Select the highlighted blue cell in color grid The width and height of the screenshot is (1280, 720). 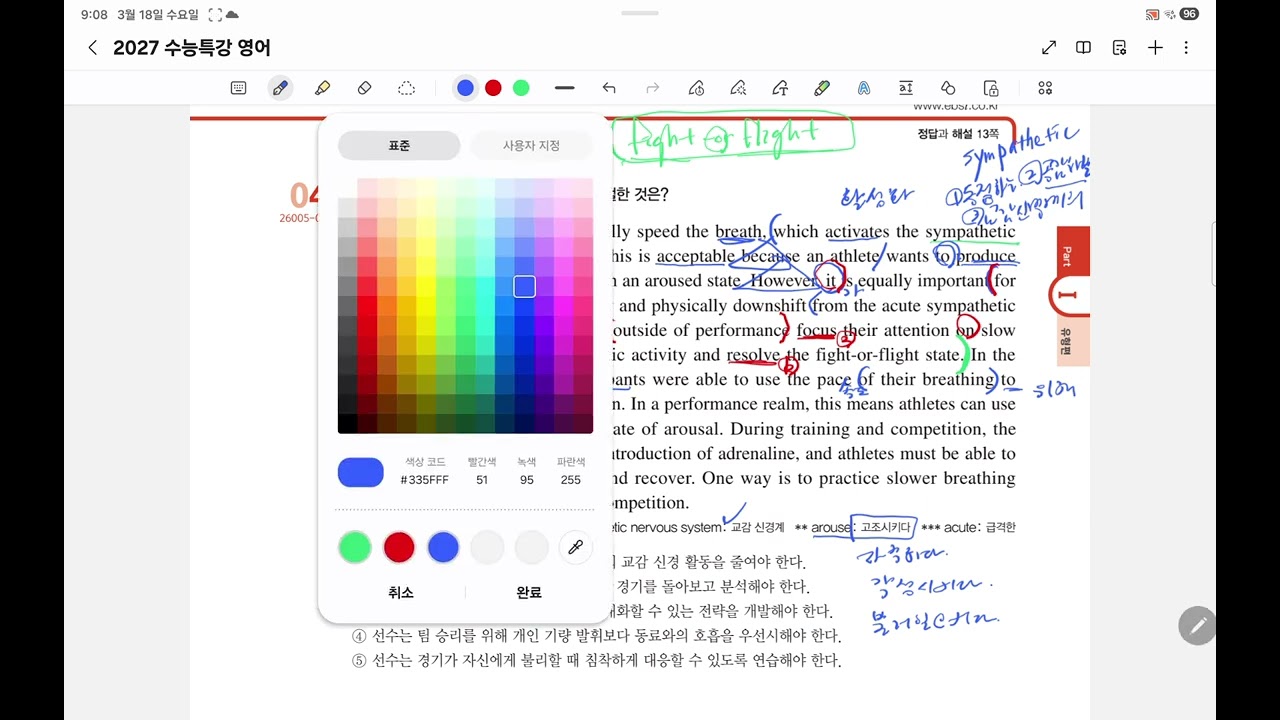[524, 287]
